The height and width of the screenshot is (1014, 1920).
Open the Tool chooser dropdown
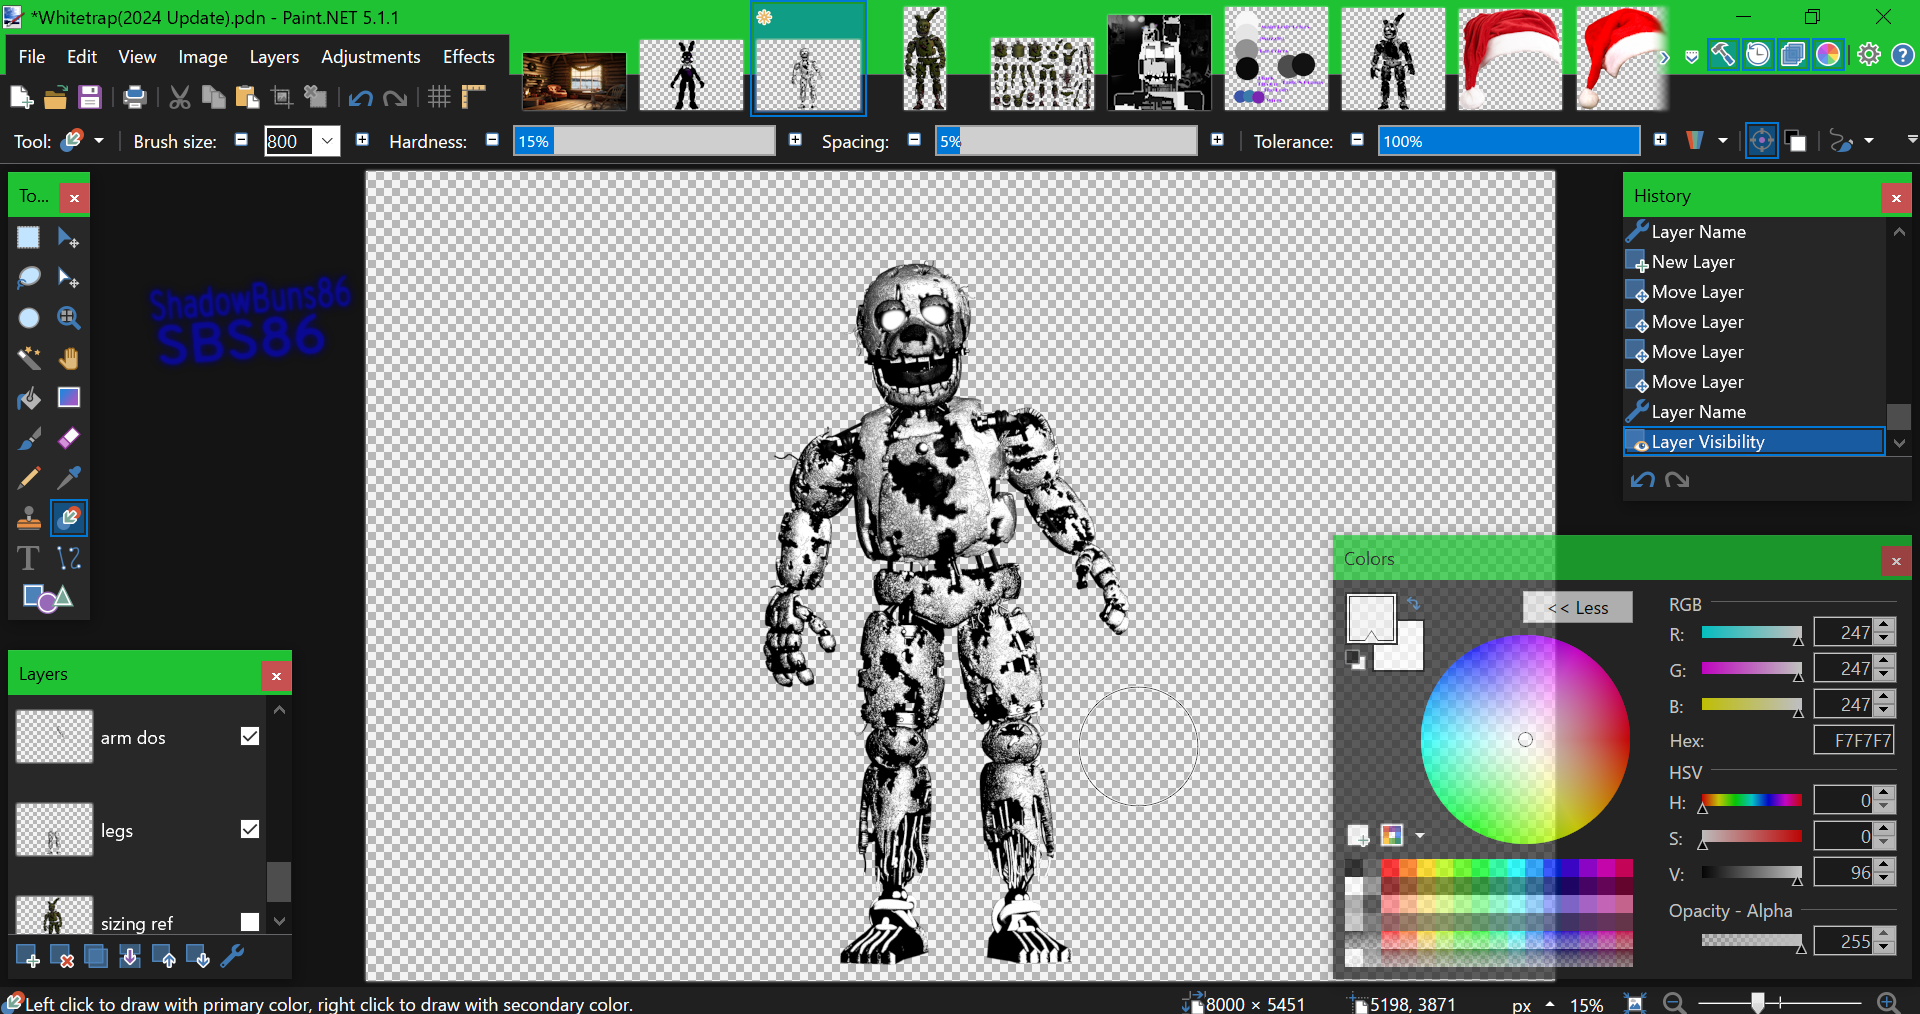99,141
